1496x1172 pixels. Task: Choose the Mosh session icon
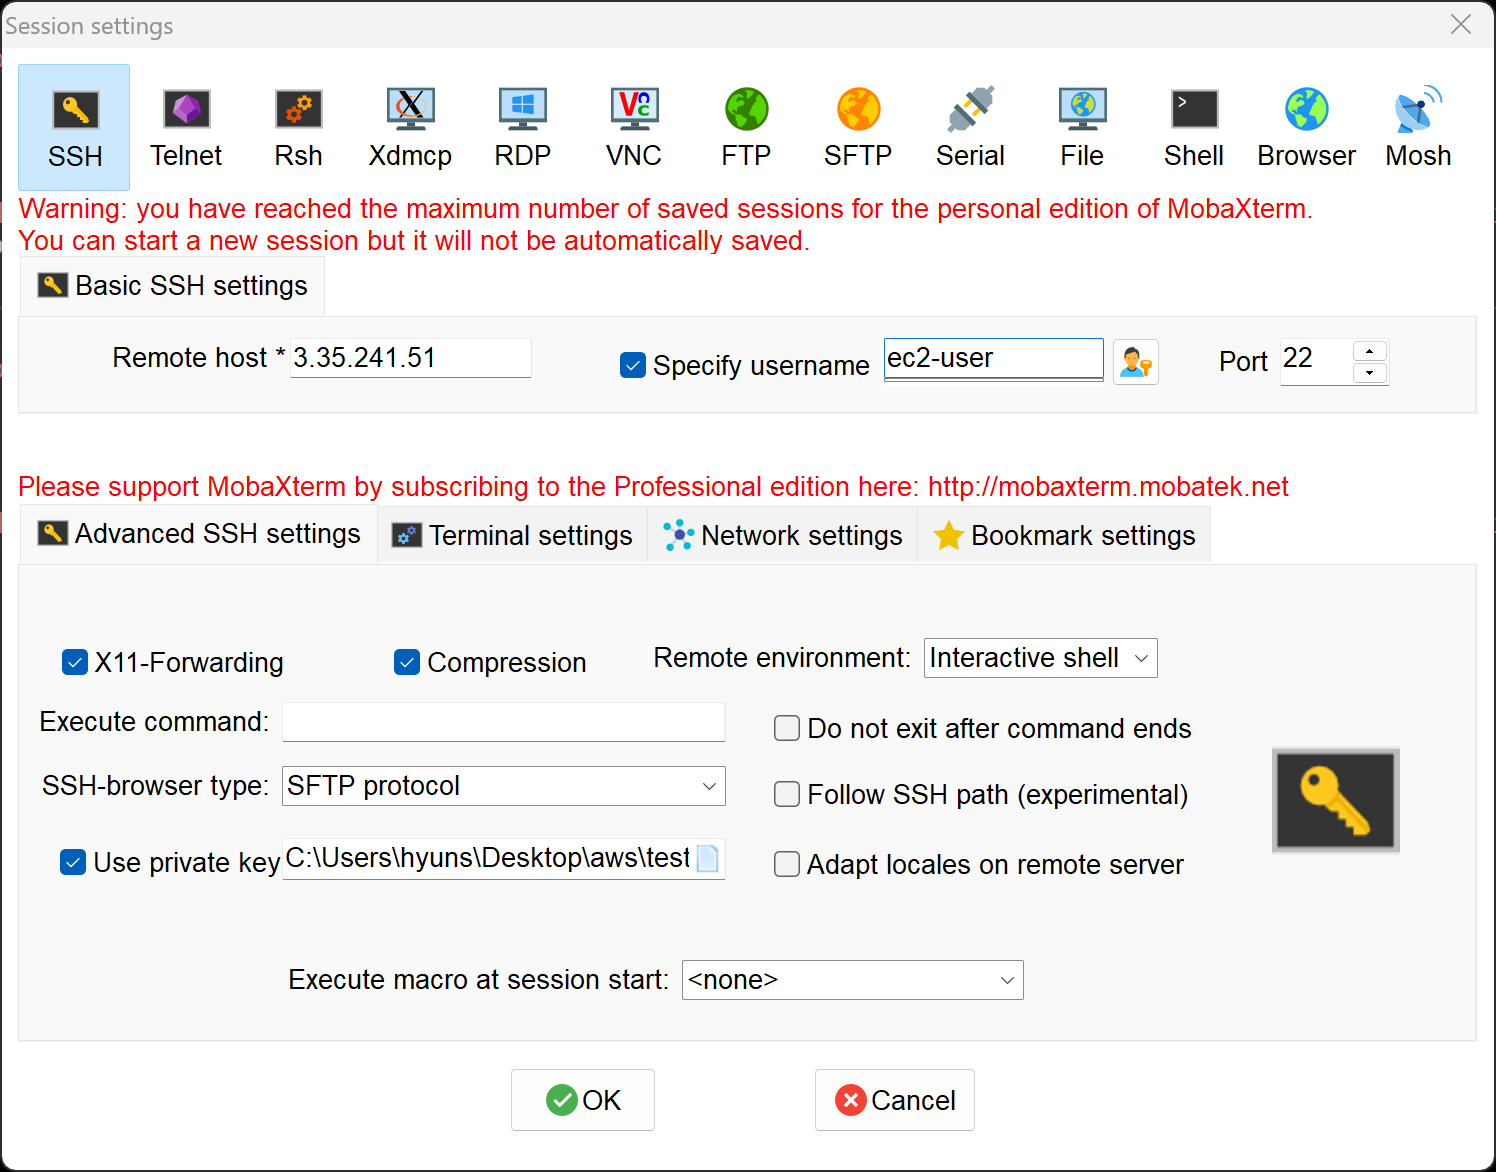(x=1418, y=127)
